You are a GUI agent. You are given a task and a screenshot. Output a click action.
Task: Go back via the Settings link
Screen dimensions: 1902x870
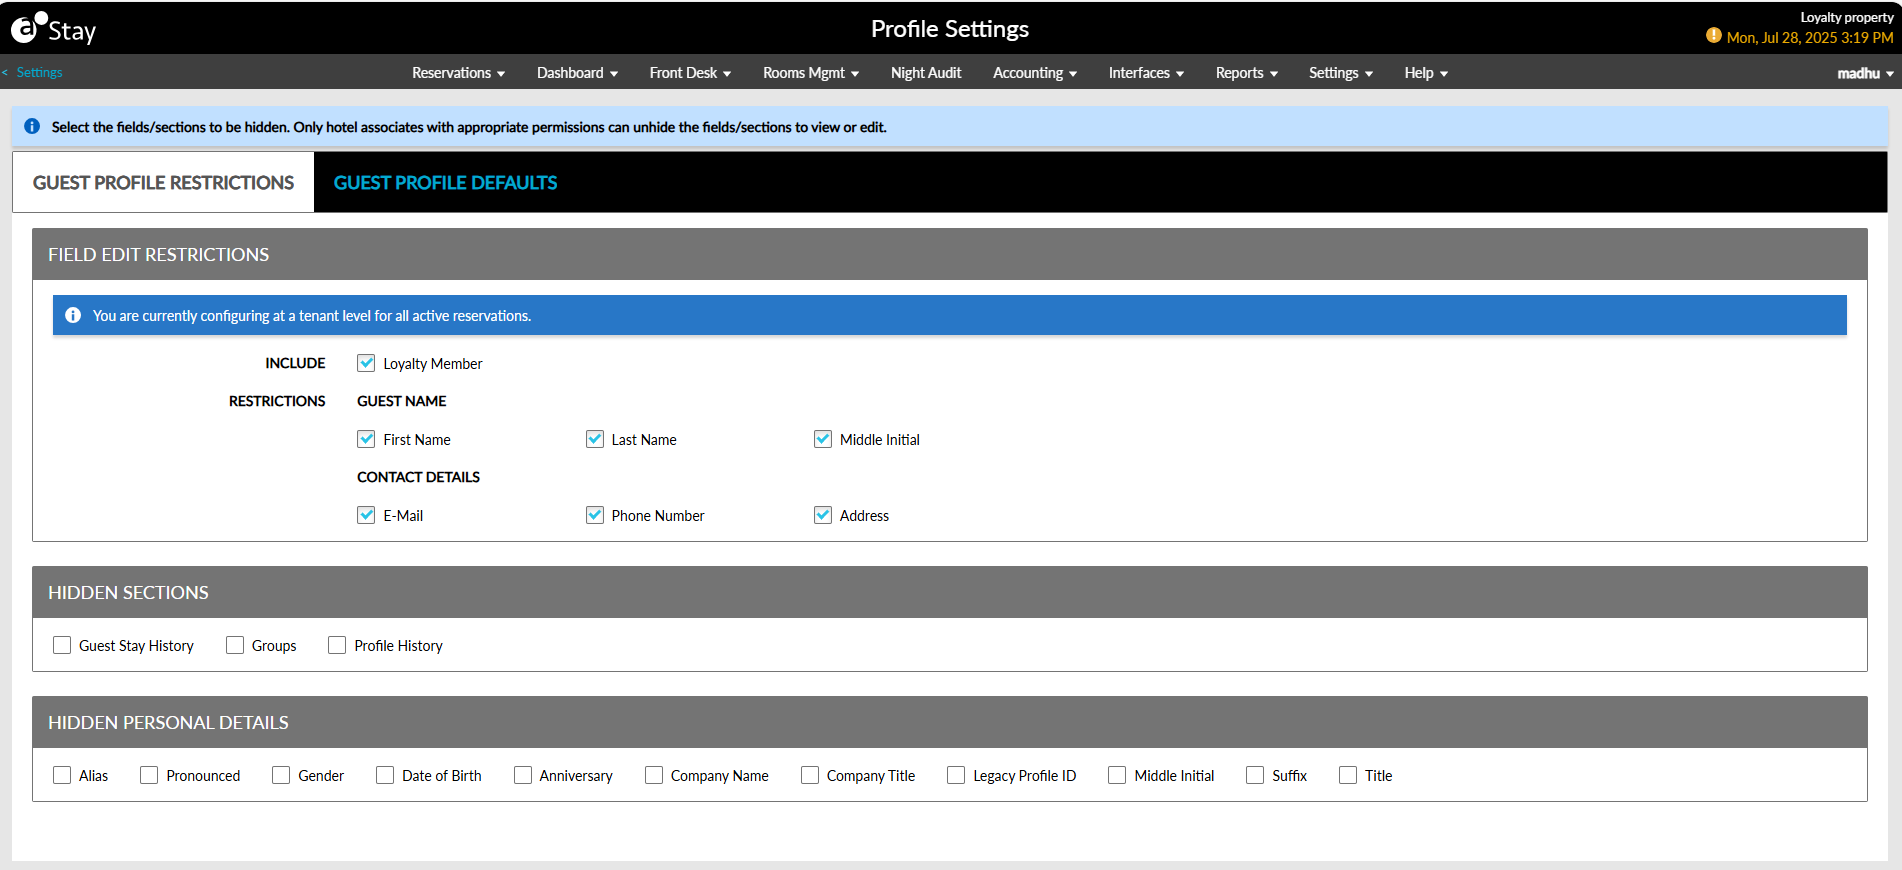point(39,73)
